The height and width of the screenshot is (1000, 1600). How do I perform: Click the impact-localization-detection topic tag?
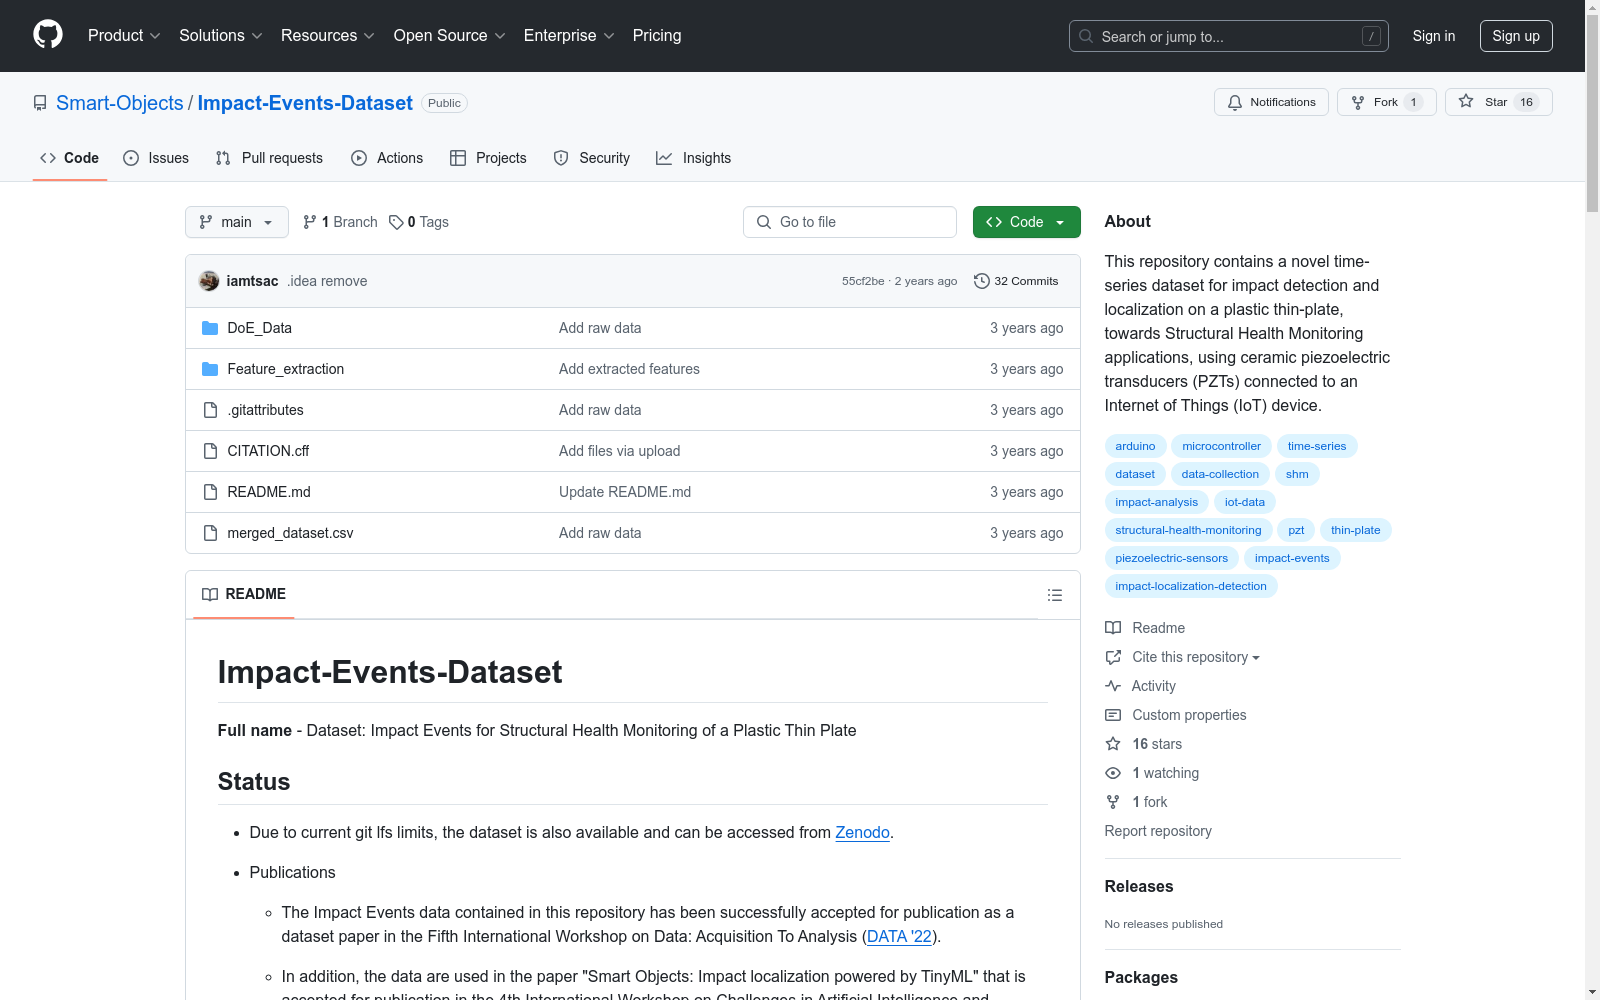(1191, 586)
